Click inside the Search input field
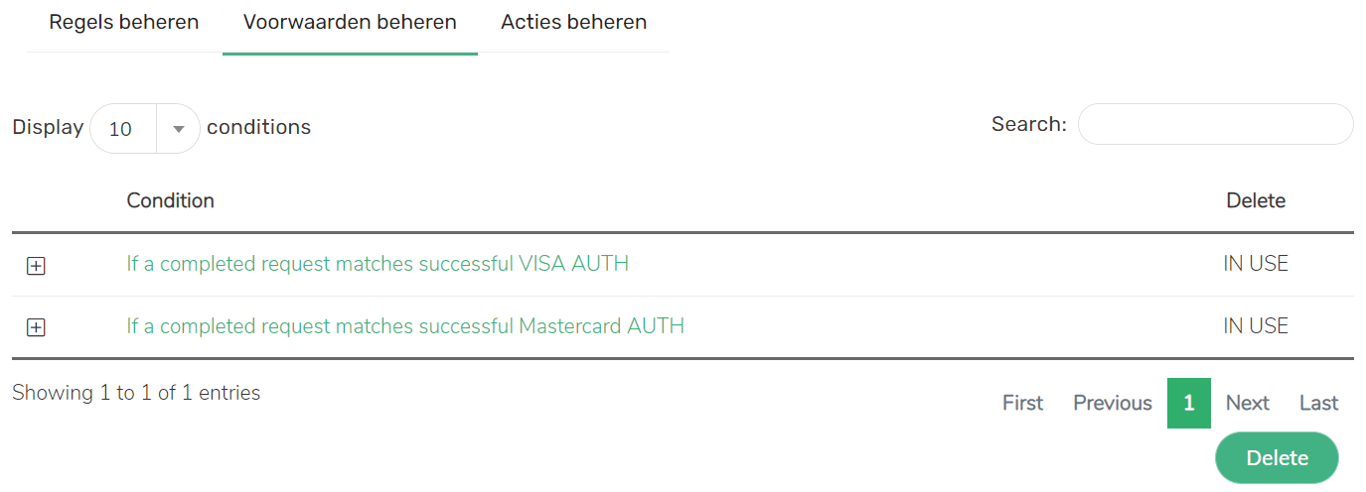1366x492 pixels. pos(1214,124)
